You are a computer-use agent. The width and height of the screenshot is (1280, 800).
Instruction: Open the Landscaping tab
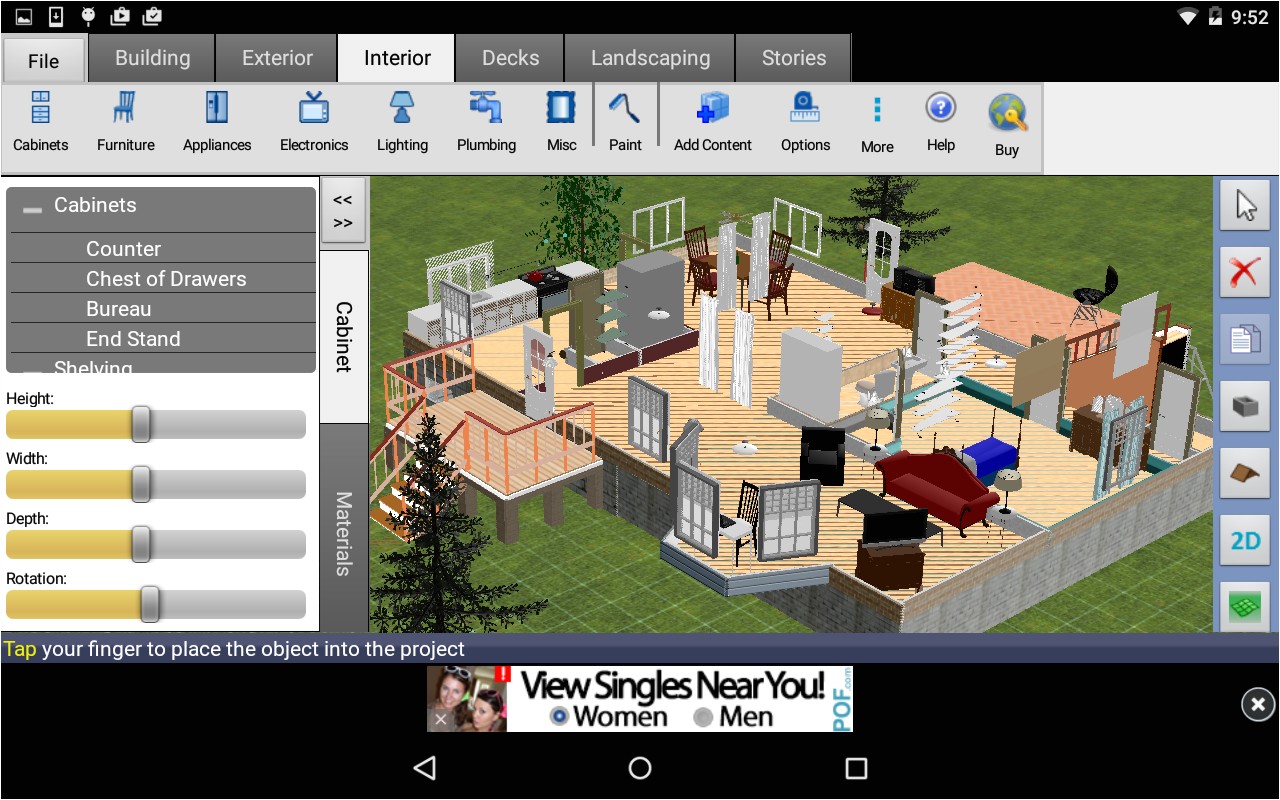tap(650, 57)
